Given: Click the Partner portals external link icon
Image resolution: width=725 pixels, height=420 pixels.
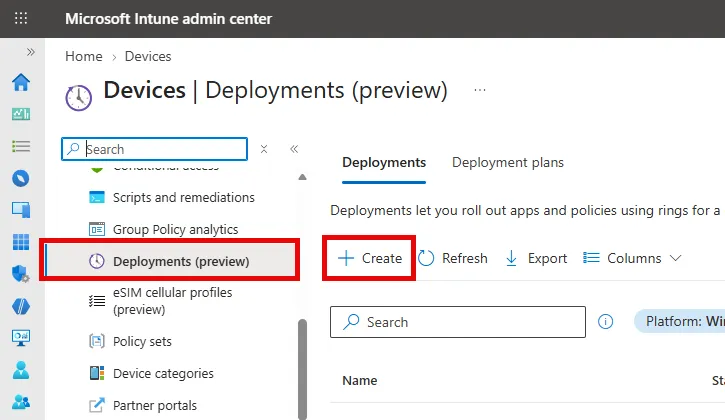Looking at the screenshot, I should [x=97, y=406].
